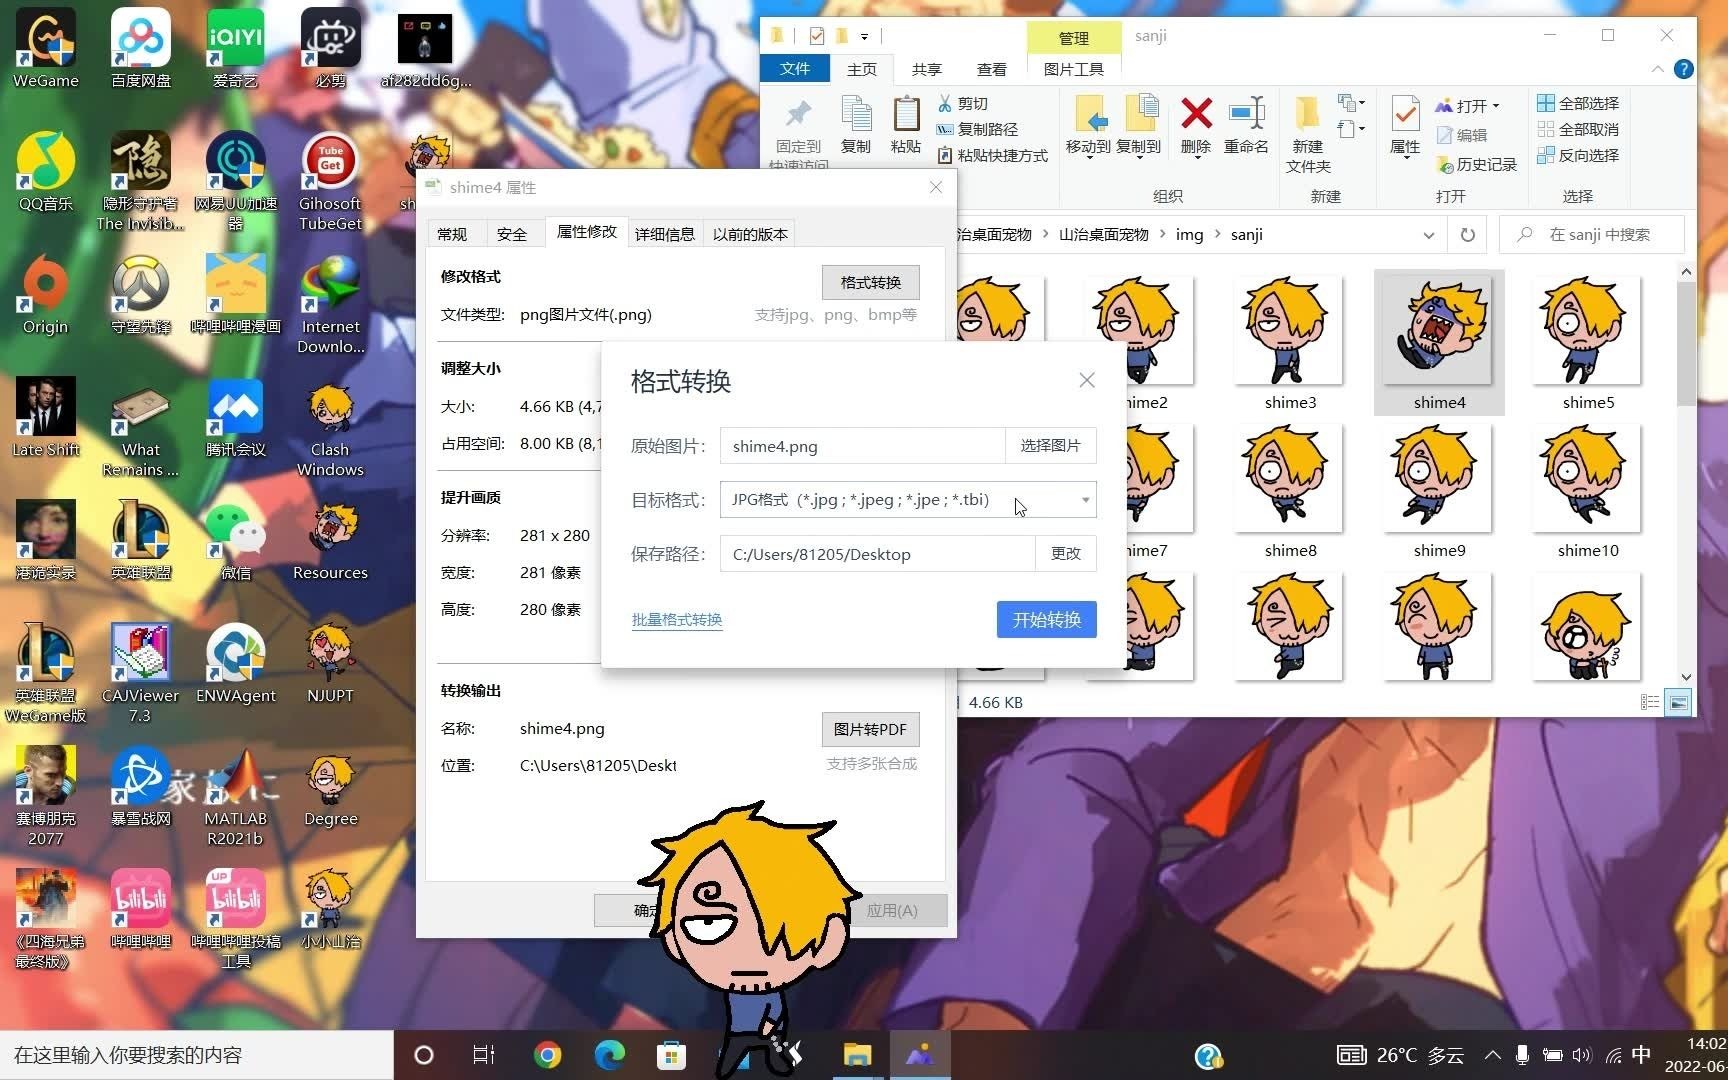This screenshot has height=1080, width=1728.
Task: Open the MATLAB R2021b shortcut
Action: 235,796
